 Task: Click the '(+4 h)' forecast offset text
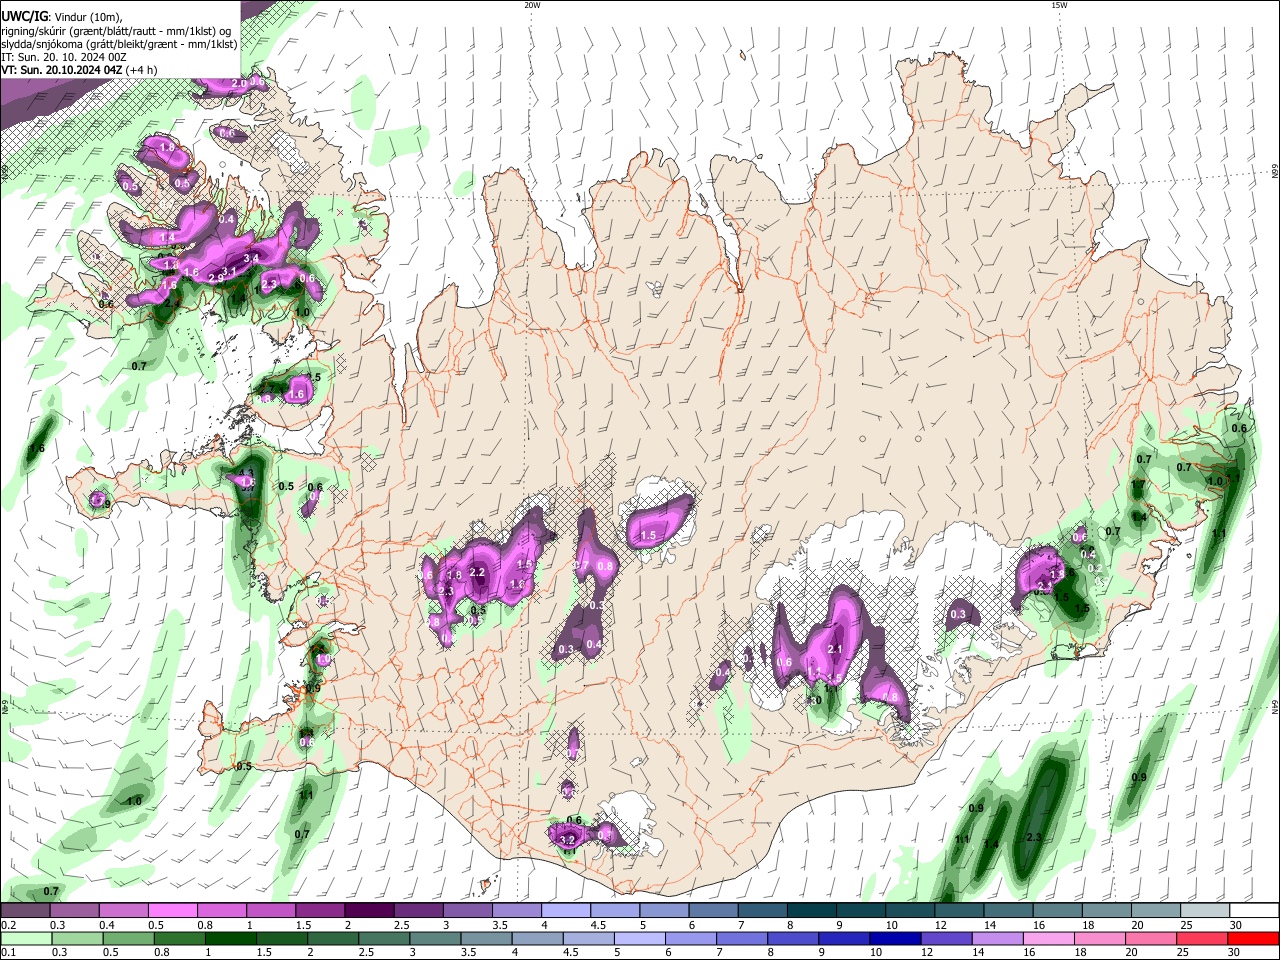coord(142,70)
